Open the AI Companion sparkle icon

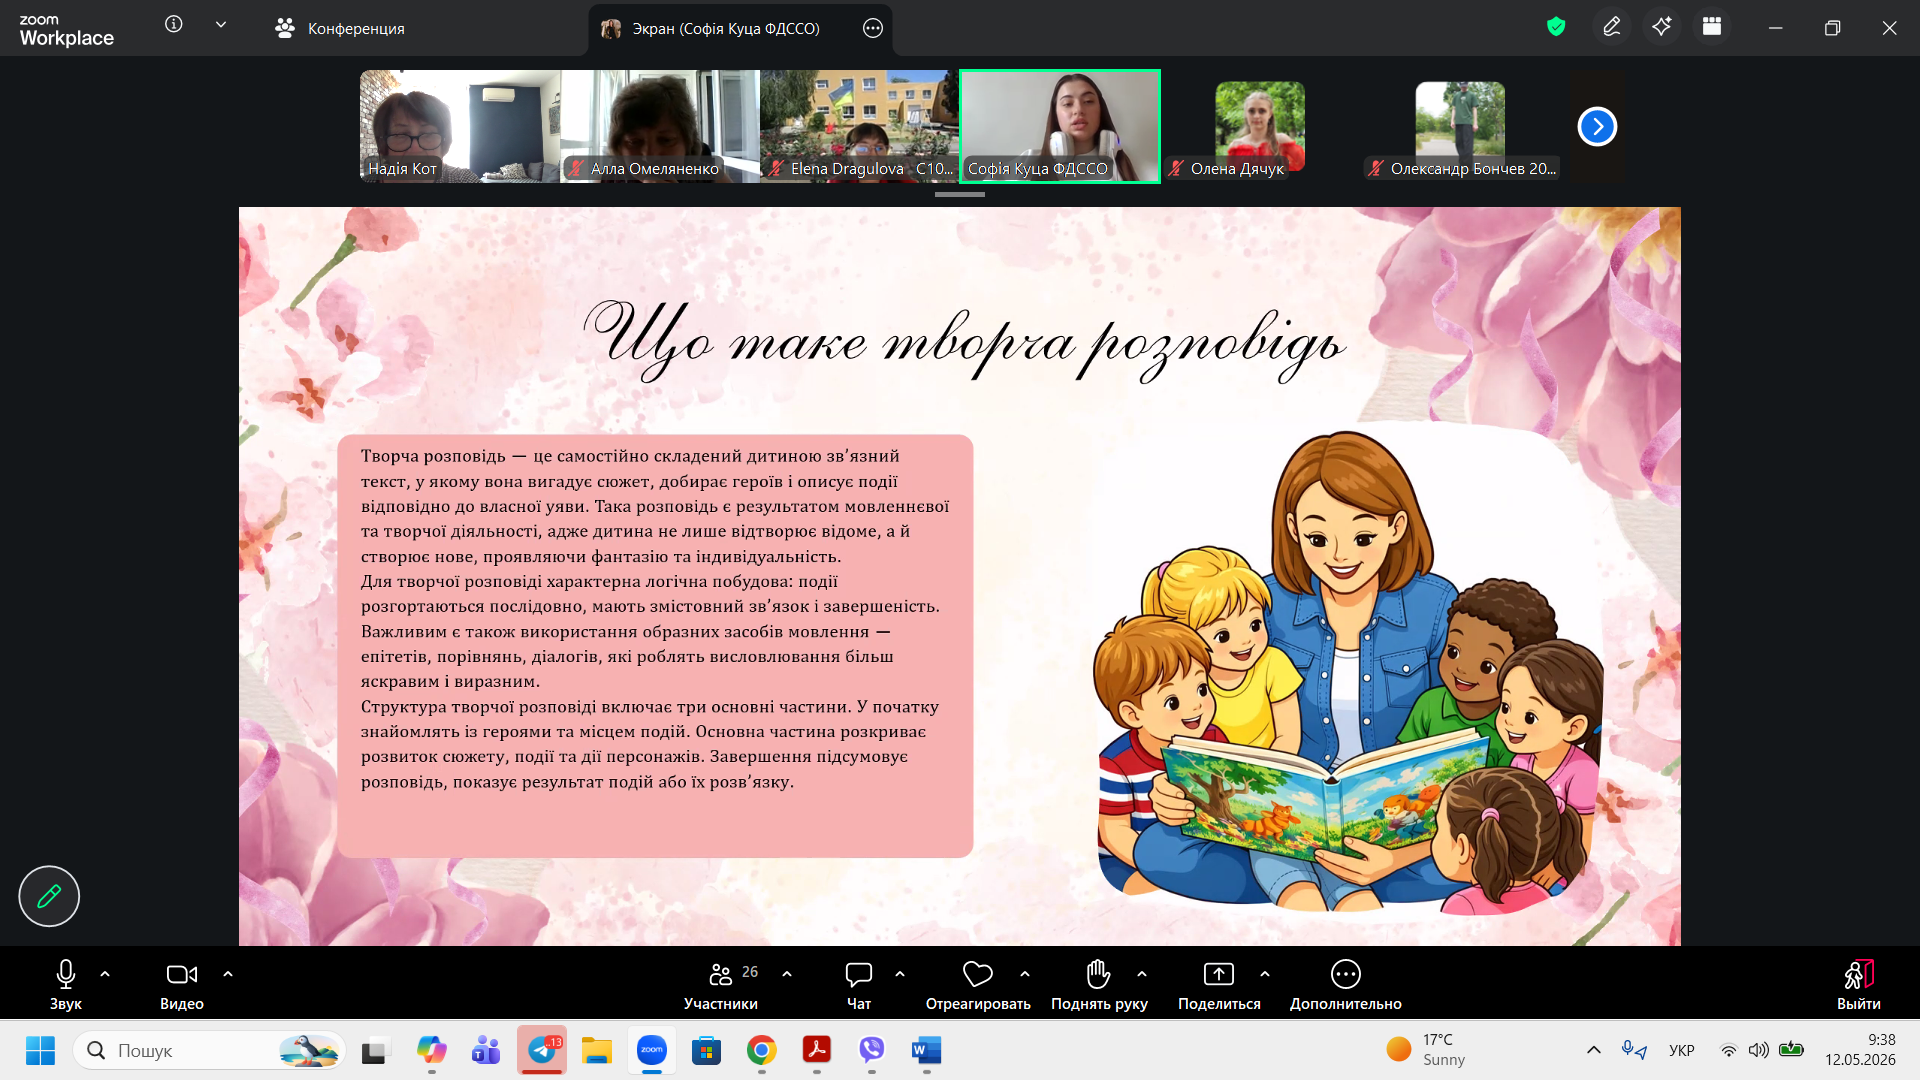point(1662,28)
